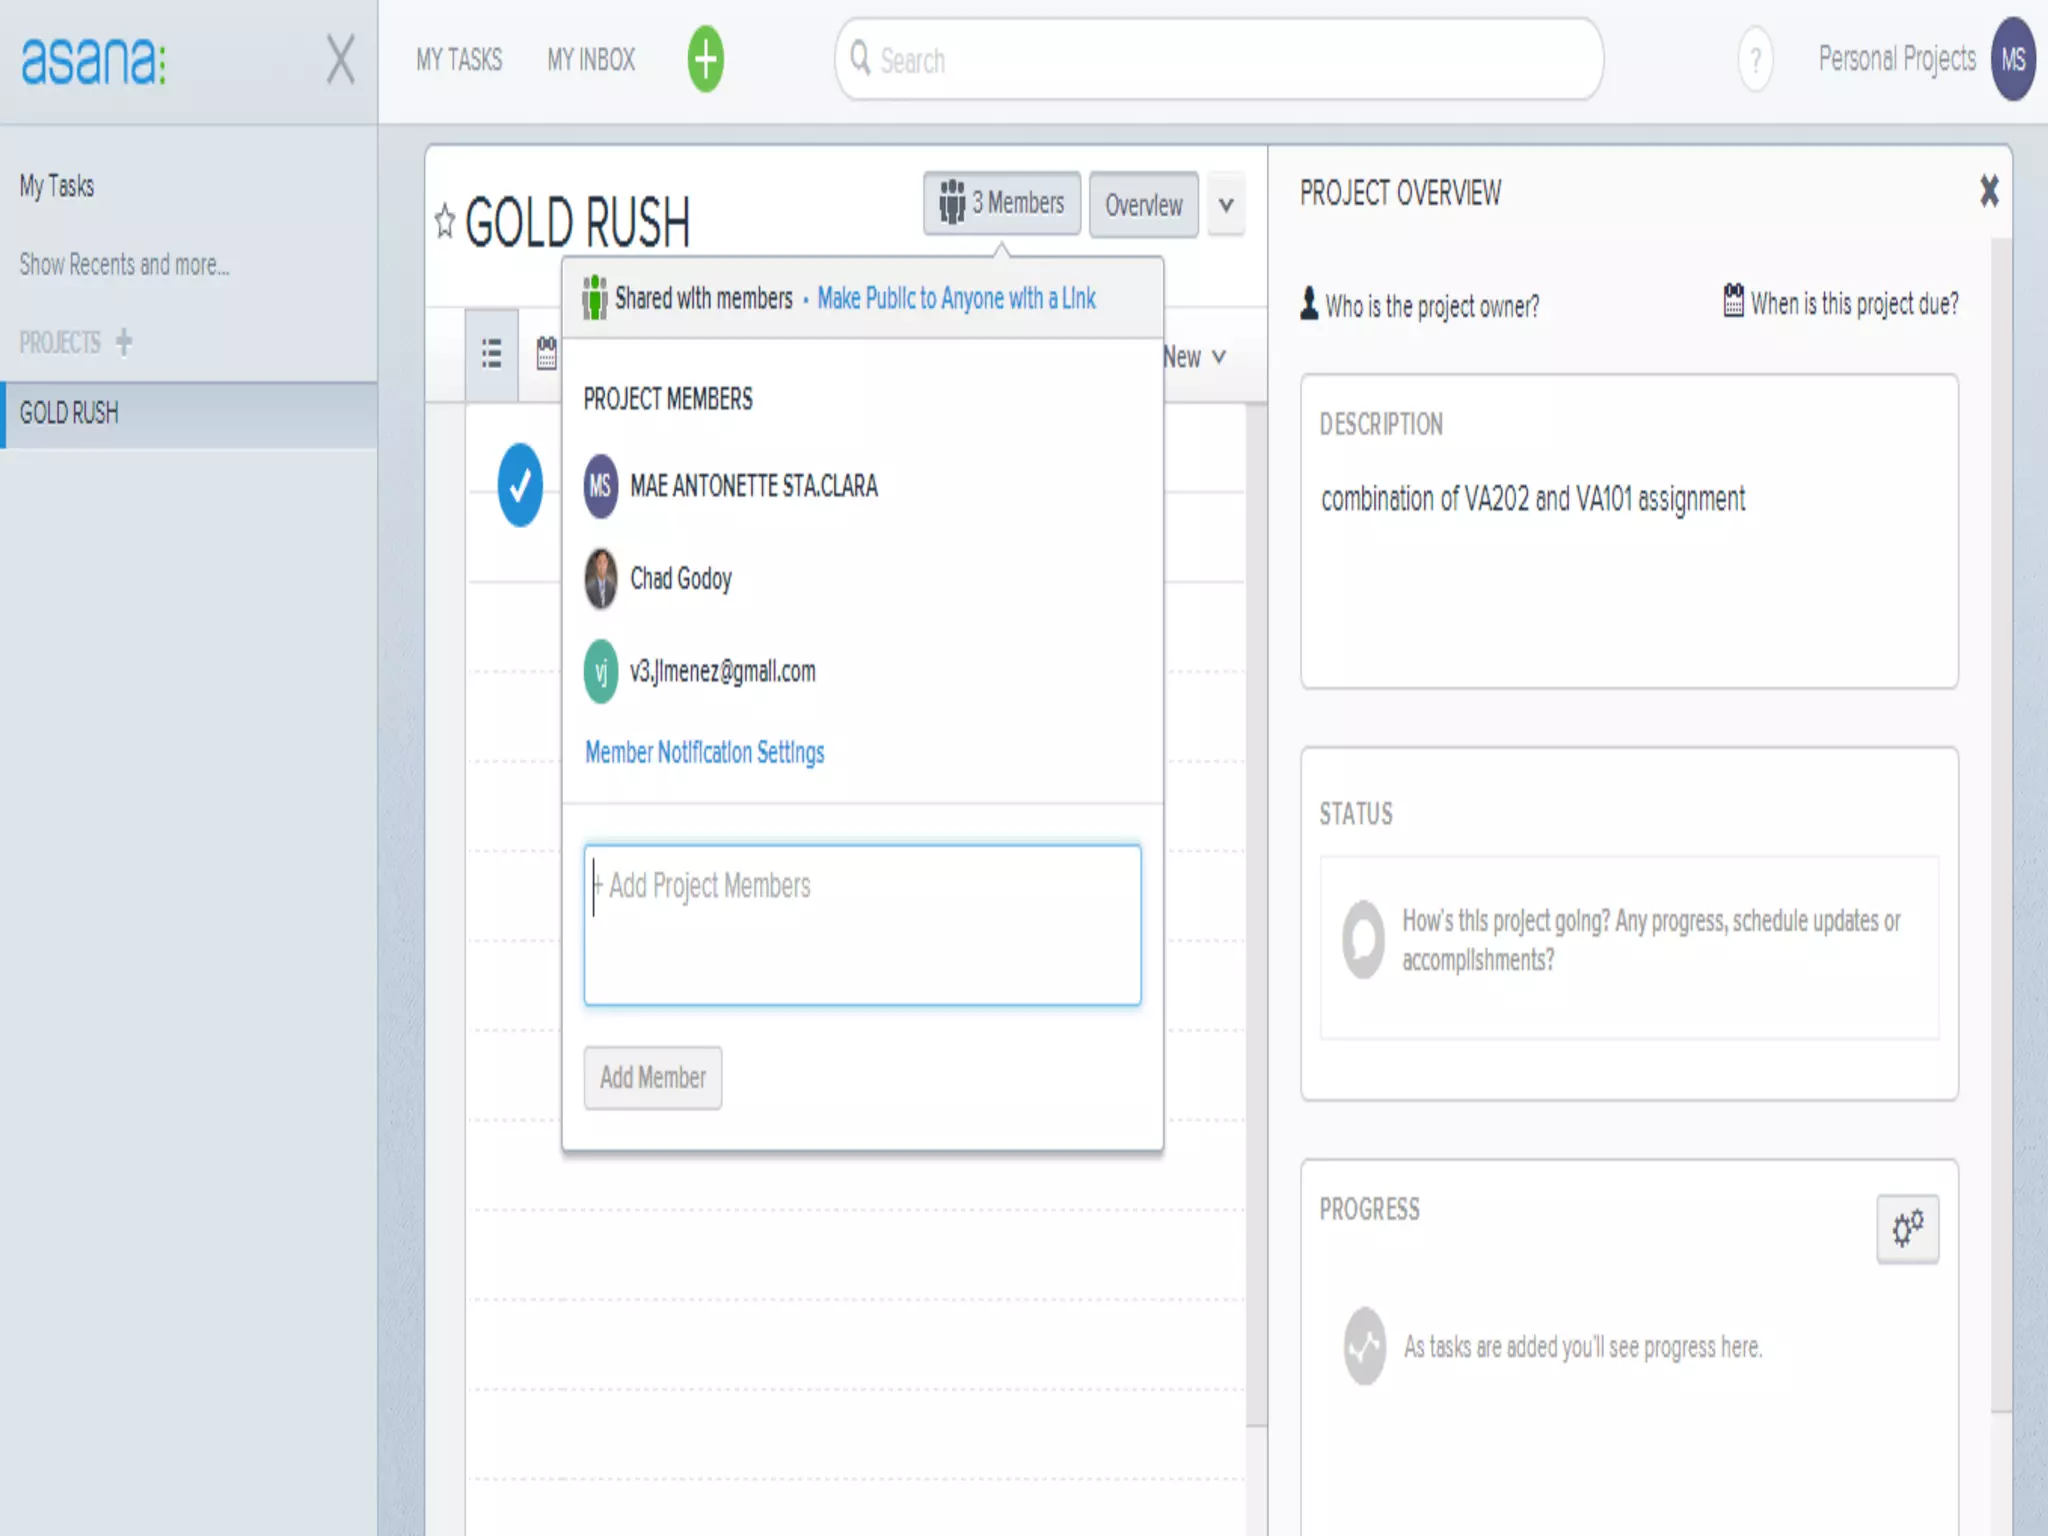Click the green plus quick-add button

tap(705, 59)
